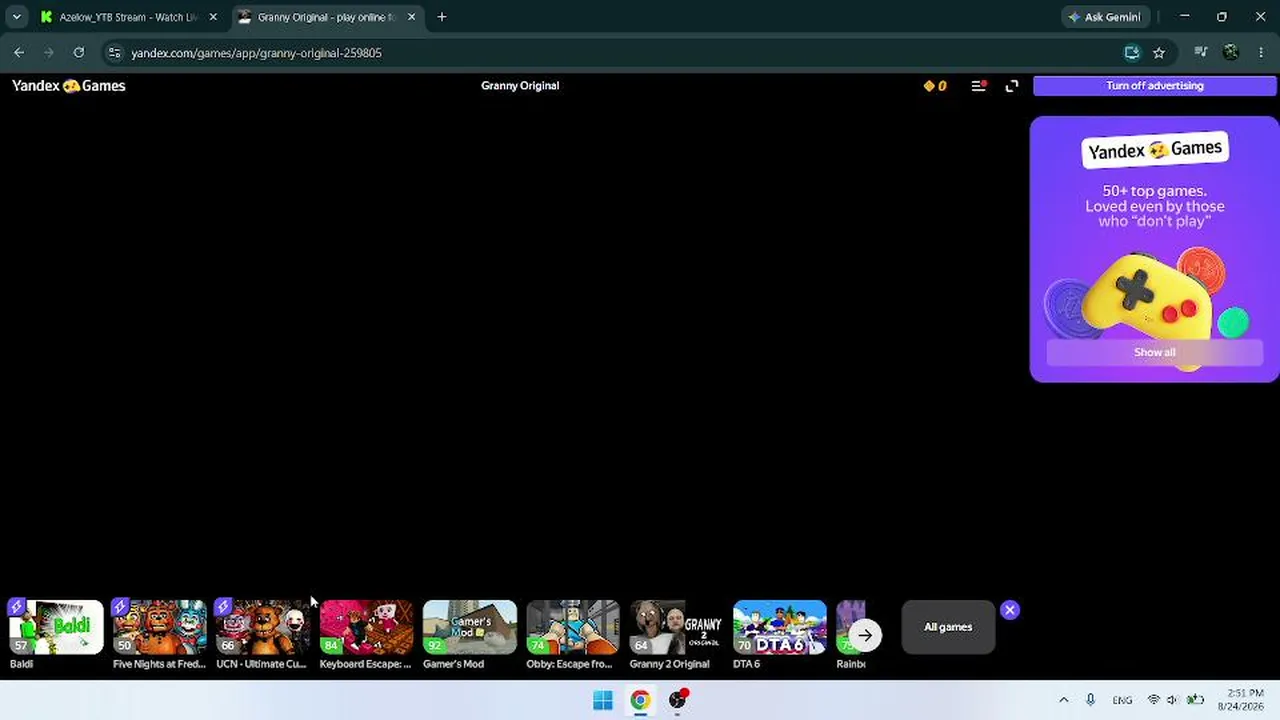The image size is (1280, 720).
Task: Open the All games button
Action: click(948, 627)
